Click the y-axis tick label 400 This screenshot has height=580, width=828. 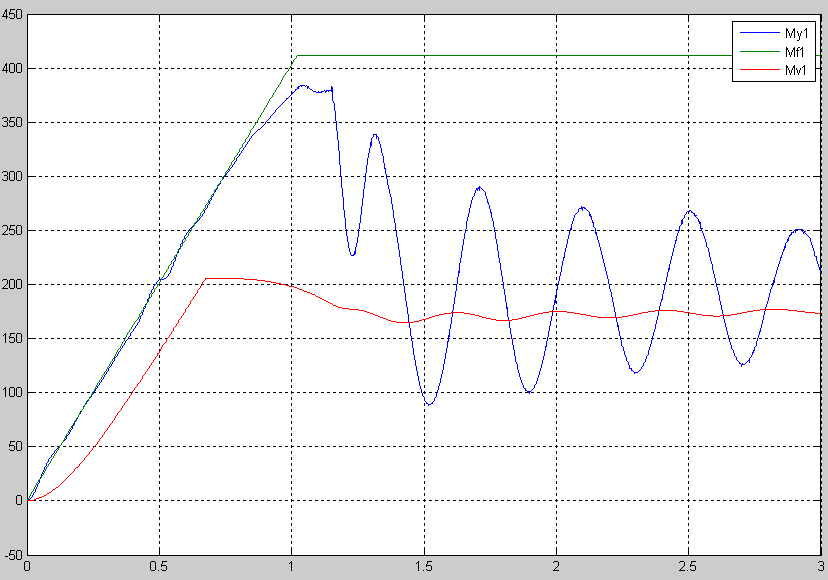tap(12, 69)
